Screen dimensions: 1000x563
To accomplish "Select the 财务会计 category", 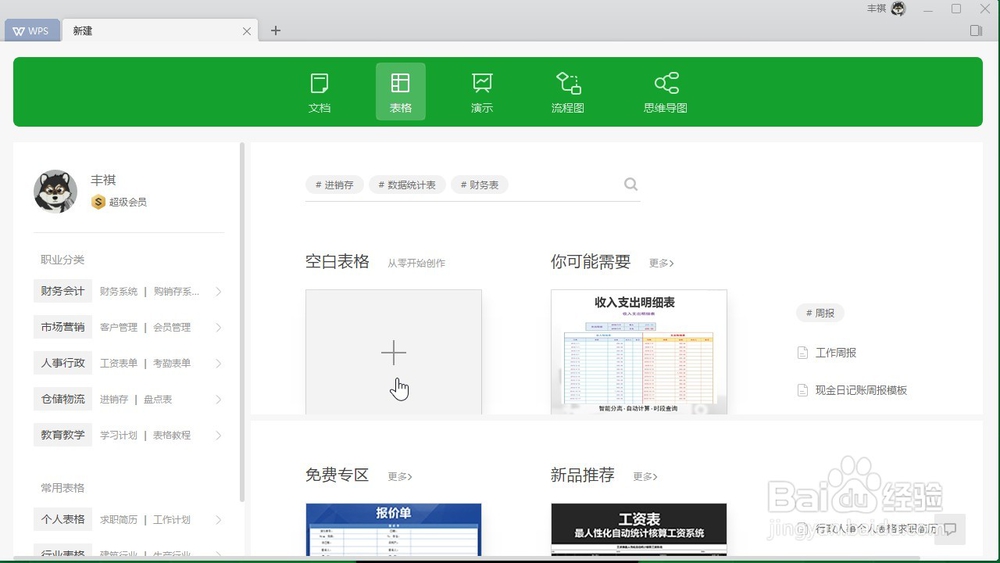I will pyautogui.click(x=62, y=291).
